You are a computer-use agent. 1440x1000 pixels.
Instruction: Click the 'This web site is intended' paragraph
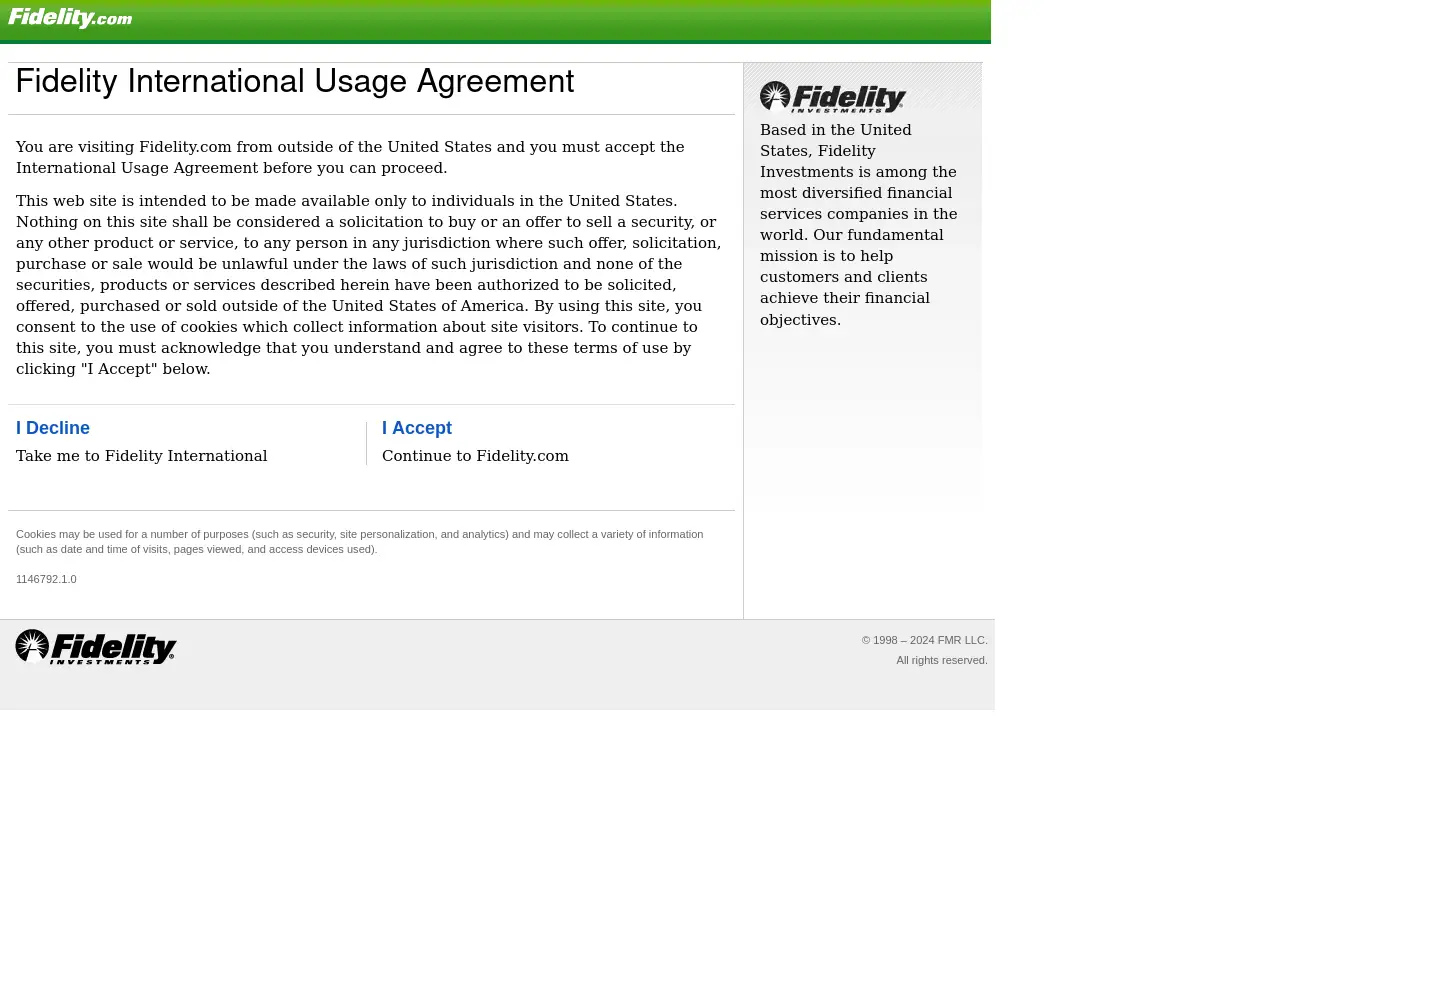click(x=368, y=285)
